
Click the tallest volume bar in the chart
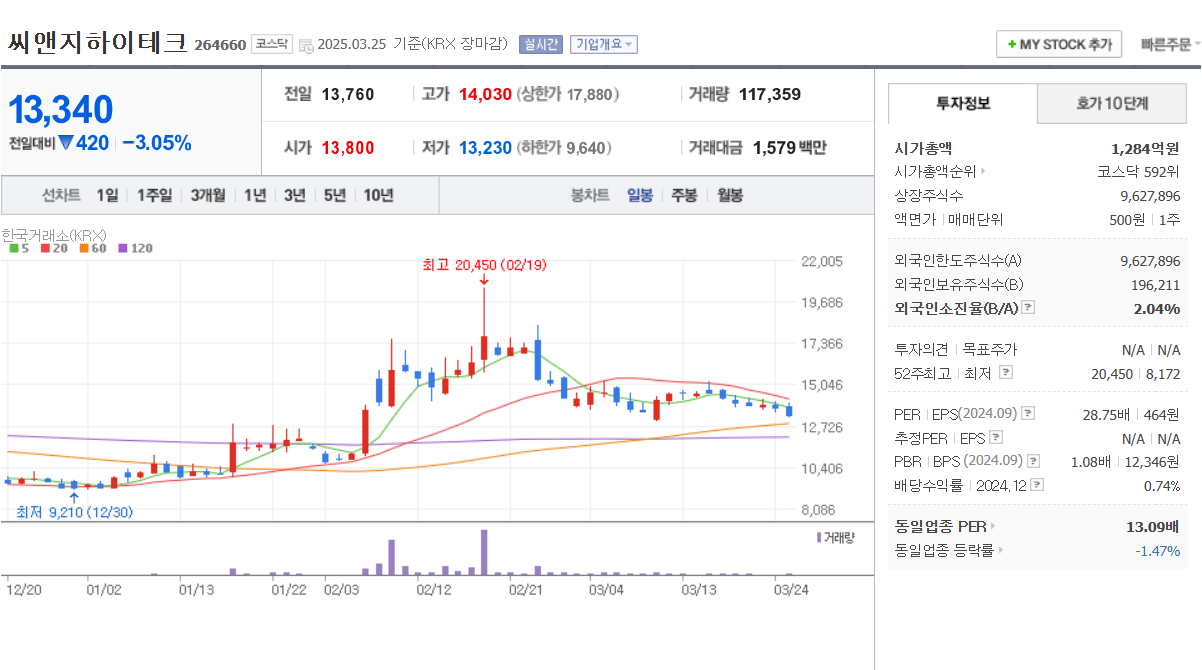pos(484,552)
